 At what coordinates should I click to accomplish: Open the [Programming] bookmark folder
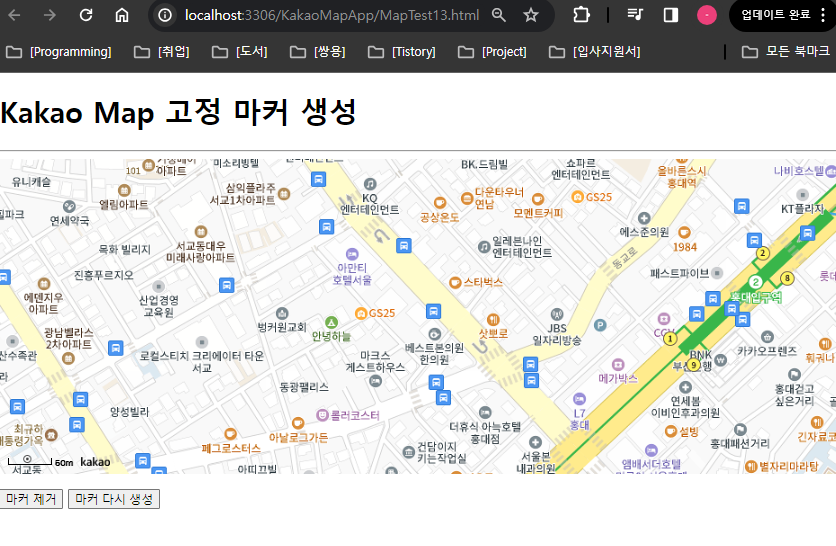click(x=59, y=52)
